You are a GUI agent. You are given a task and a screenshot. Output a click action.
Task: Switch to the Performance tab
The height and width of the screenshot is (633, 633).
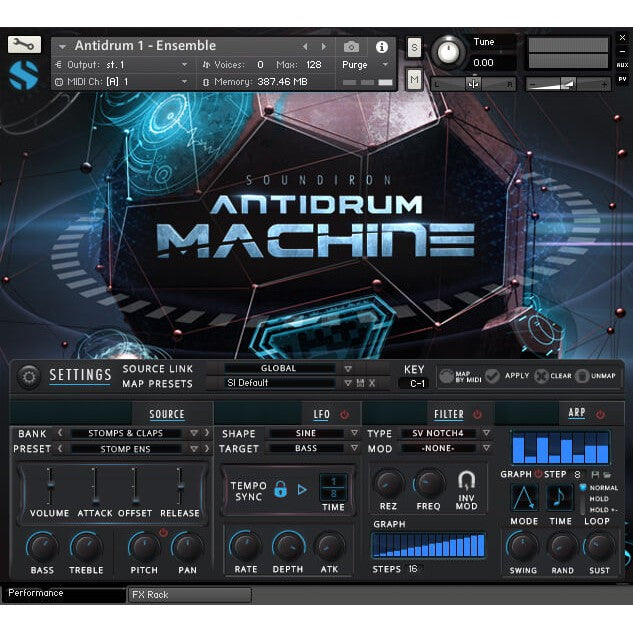(64, 593)
